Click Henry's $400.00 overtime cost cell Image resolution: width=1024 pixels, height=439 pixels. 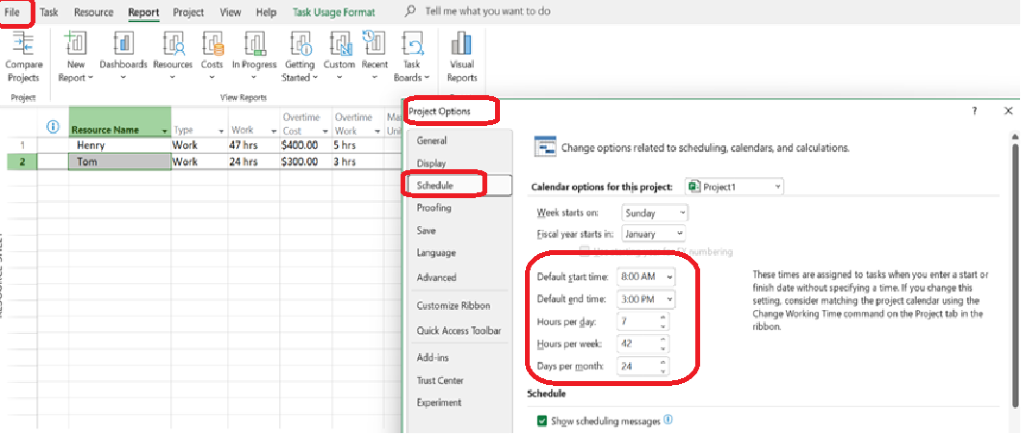pos(306,146)
